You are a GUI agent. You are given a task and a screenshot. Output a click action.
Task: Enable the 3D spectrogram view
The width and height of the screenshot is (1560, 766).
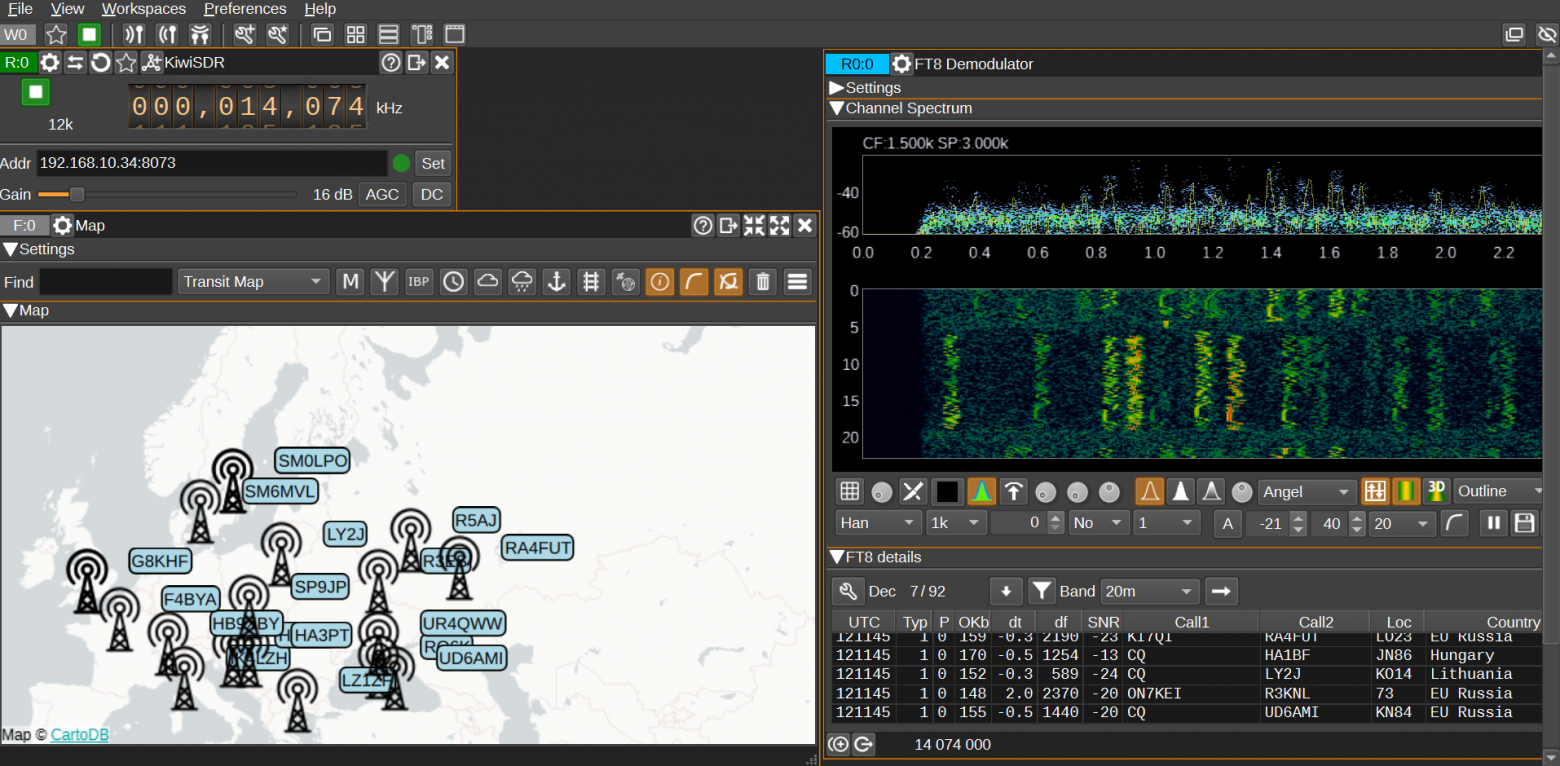coord(1436,491)
